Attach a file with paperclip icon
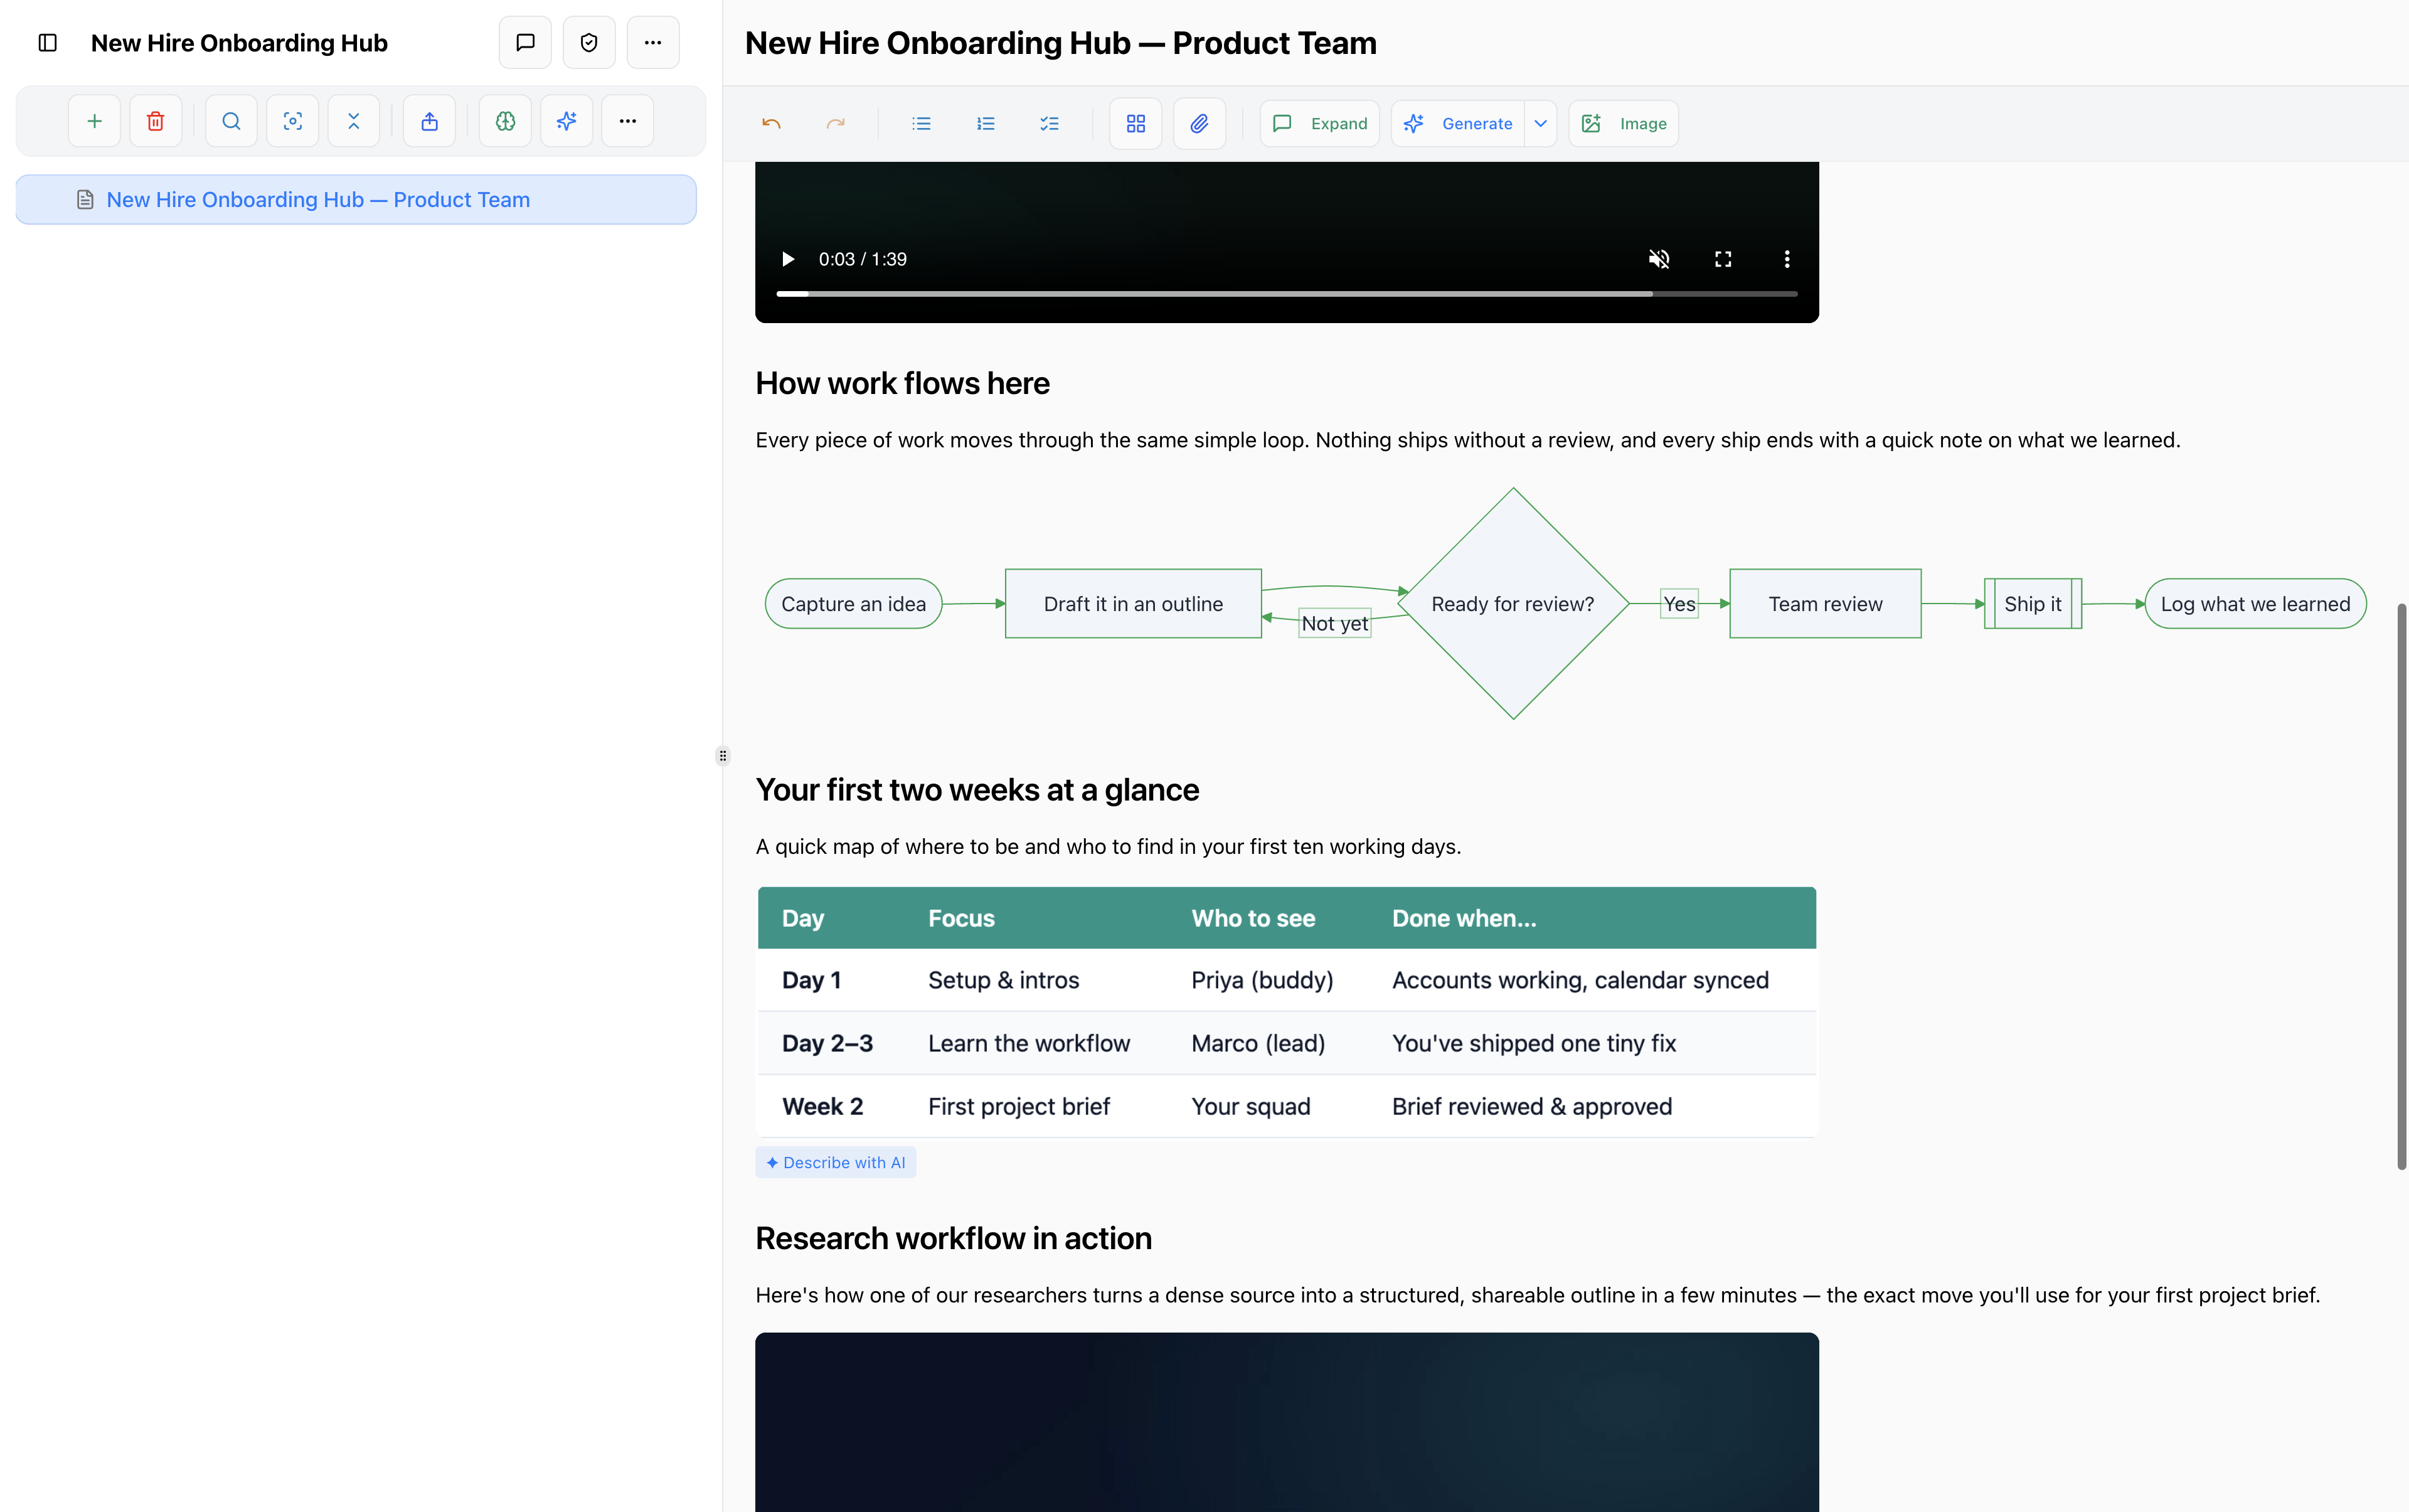 (x=1199, y=123)
